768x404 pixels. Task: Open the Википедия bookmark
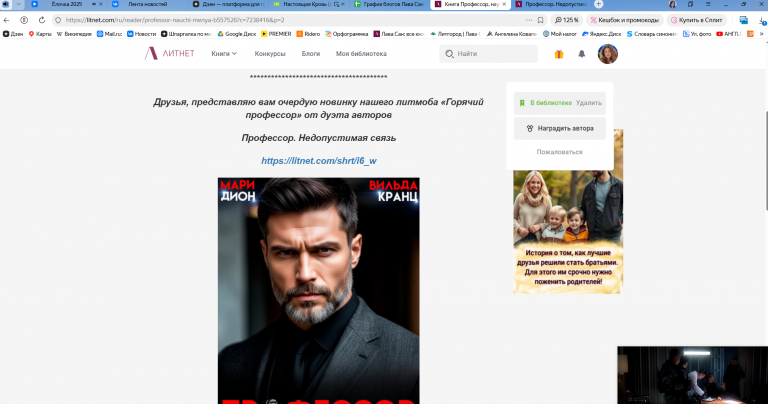pos(74,34)
